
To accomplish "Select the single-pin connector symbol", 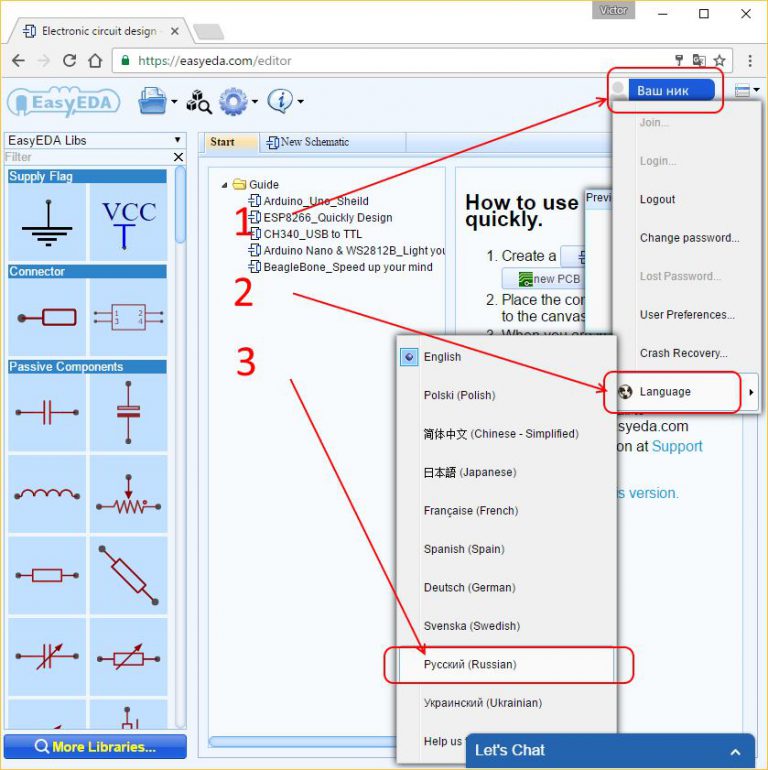I will click(47, 317).
